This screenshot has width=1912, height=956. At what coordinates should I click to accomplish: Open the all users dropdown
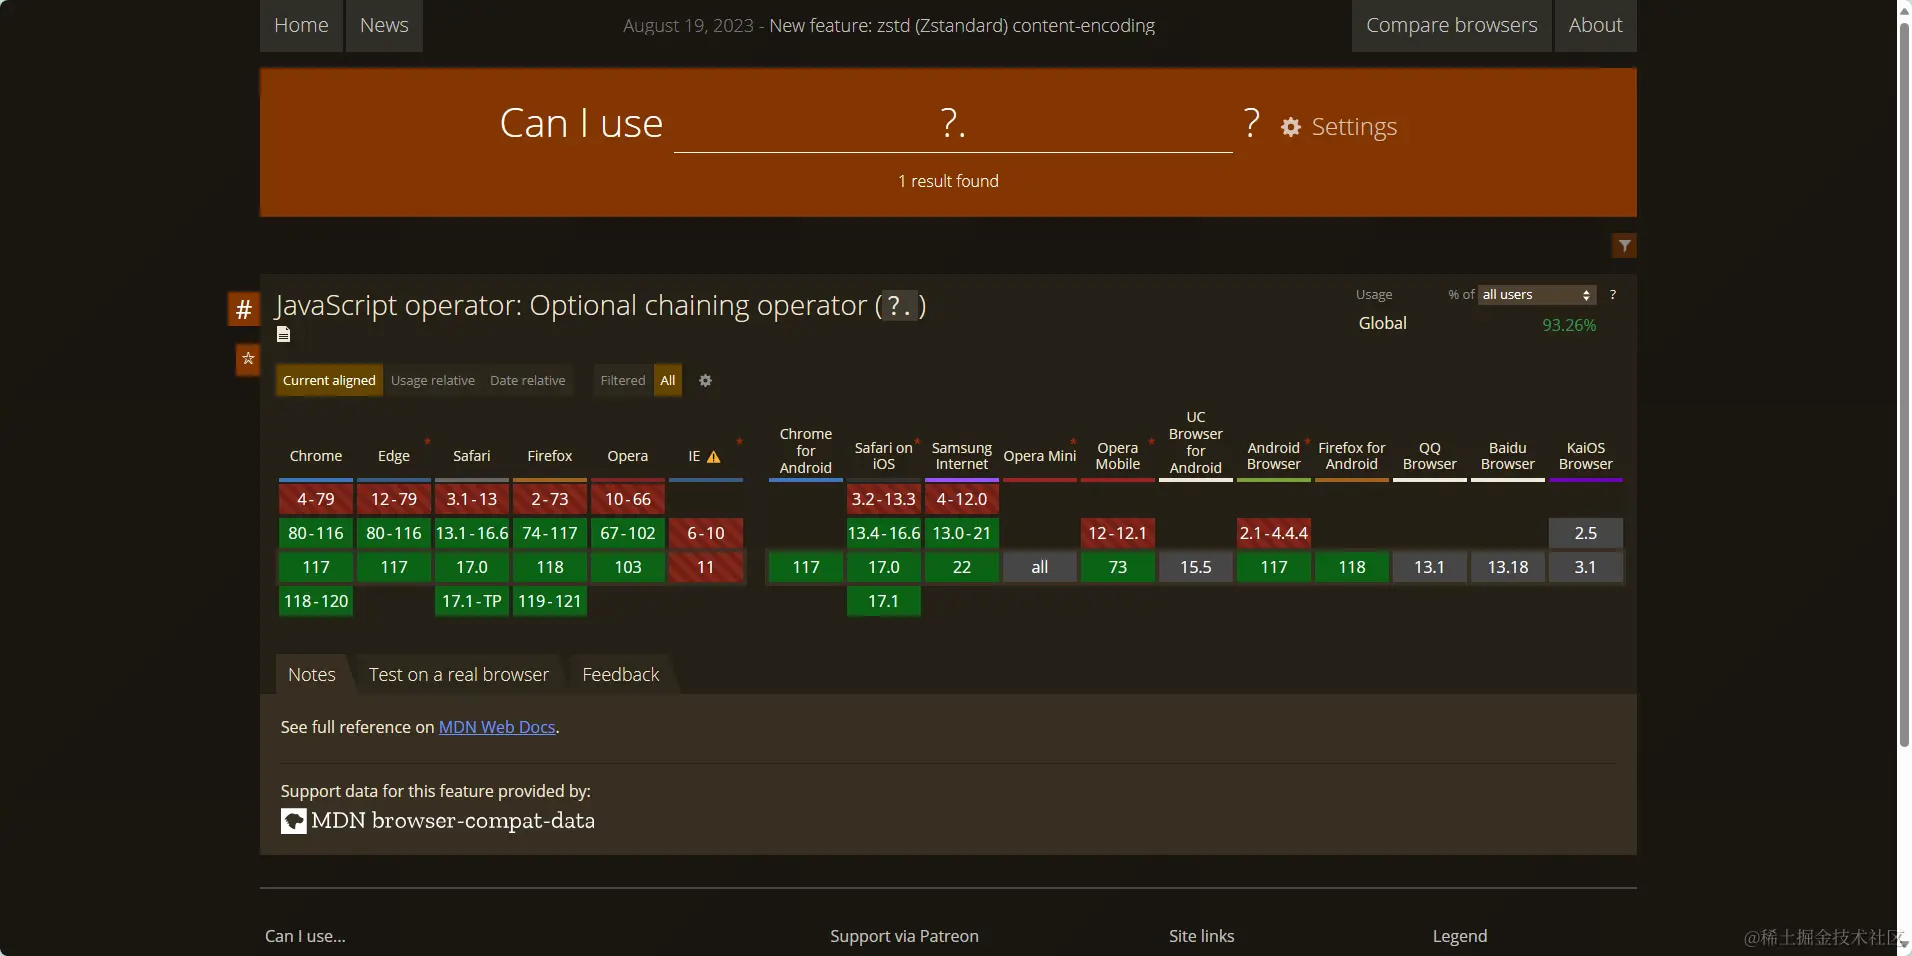[x=1537, y=295]
